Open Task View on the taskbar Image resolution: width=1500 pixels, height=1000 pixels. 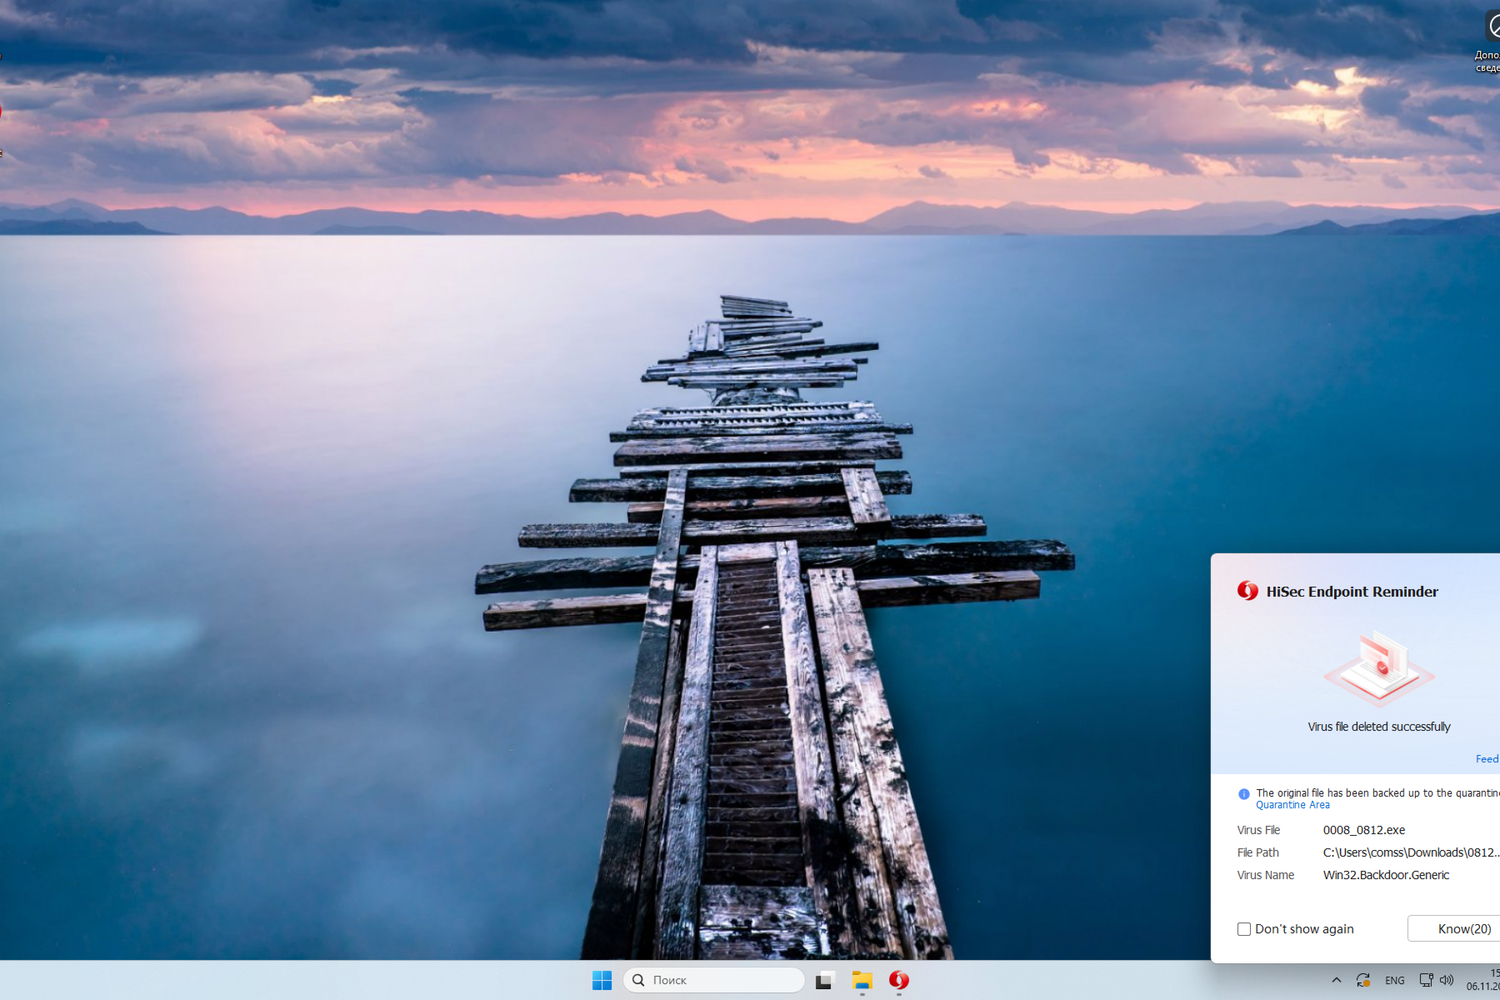coord(824,980)
